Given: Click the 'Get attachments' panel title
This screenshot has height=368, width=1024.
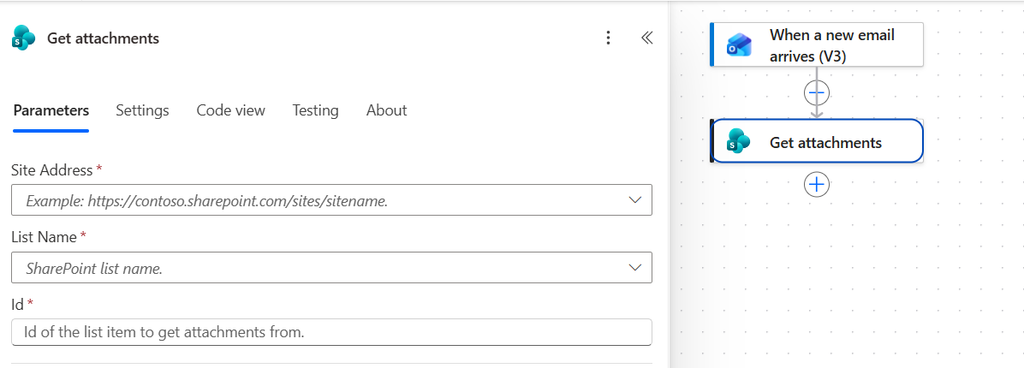Looking at the screenshot, I should click(x=103, y=38).
